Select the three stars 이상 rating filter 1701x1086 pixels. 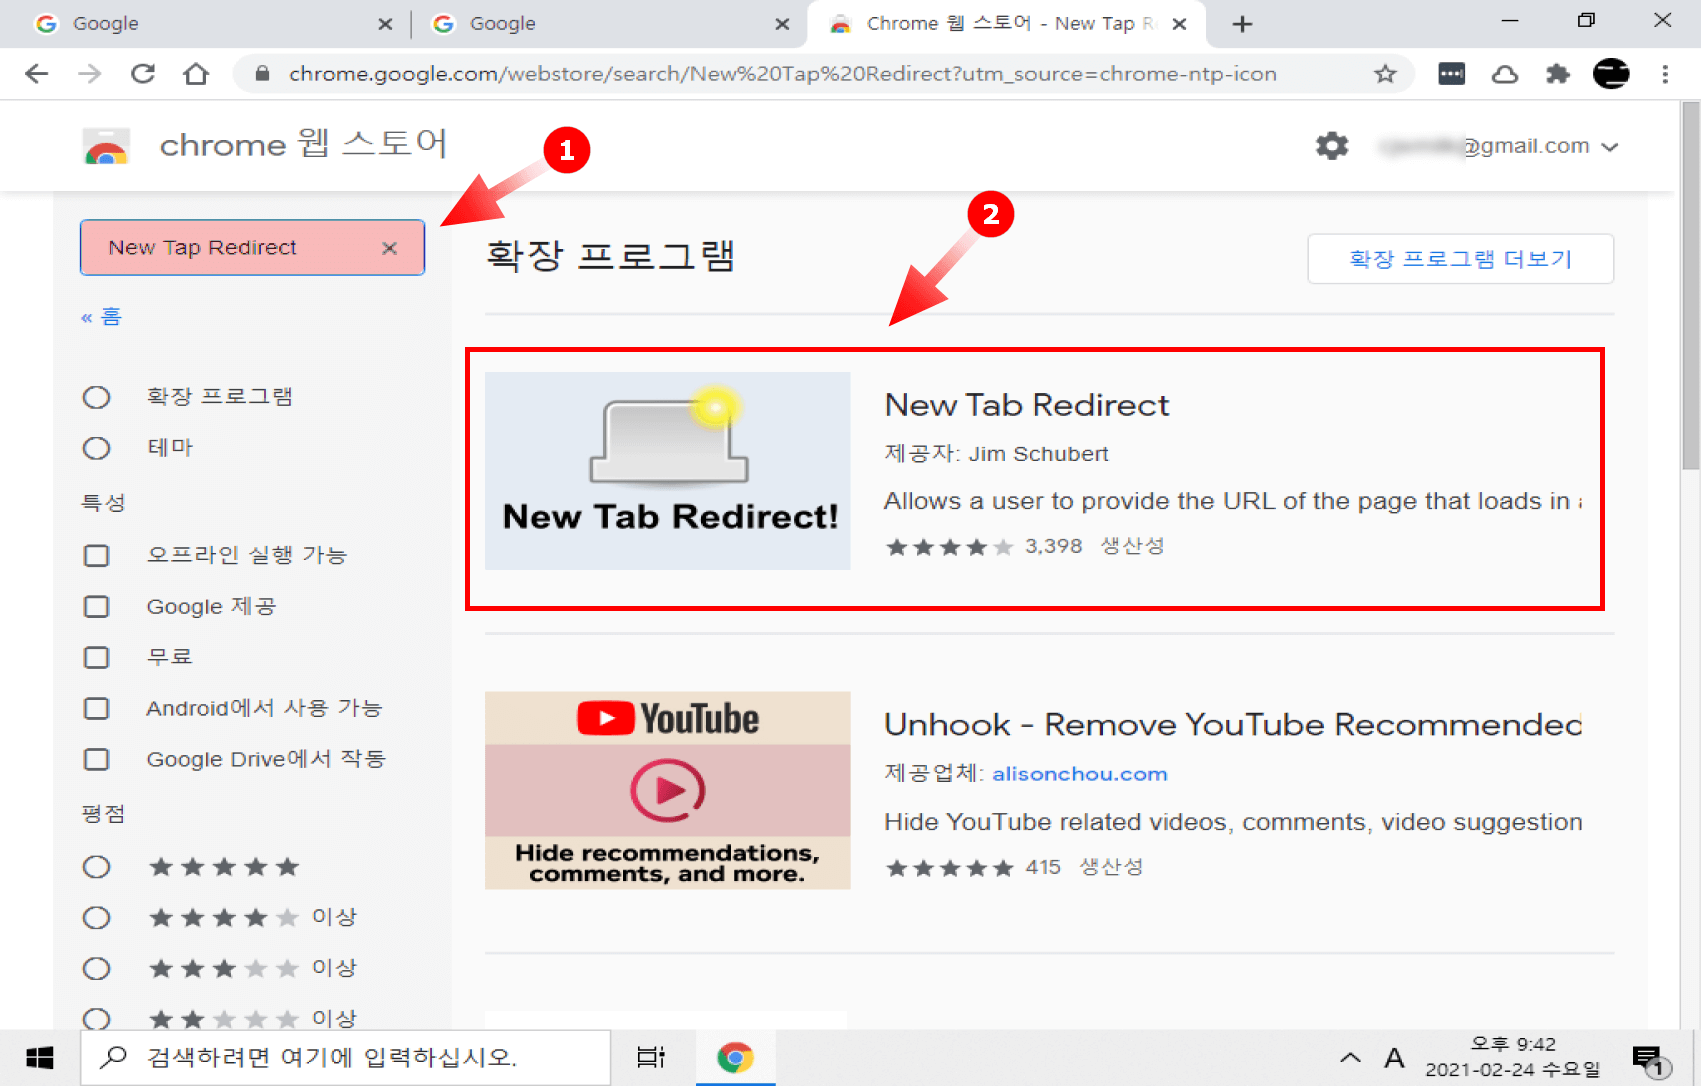(96, 968)
